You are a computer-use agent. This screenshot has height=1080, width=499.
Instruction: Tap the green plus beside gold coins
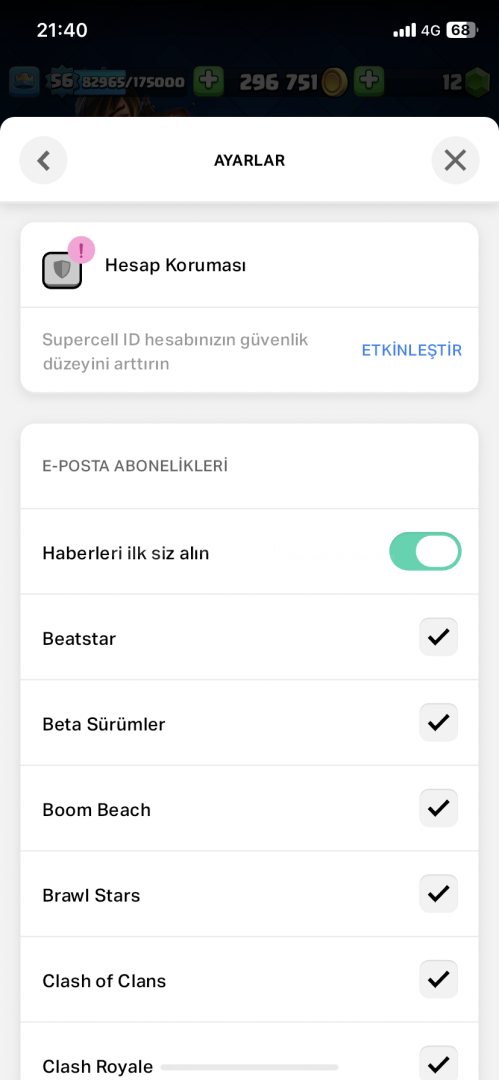(x=369, y=82)
